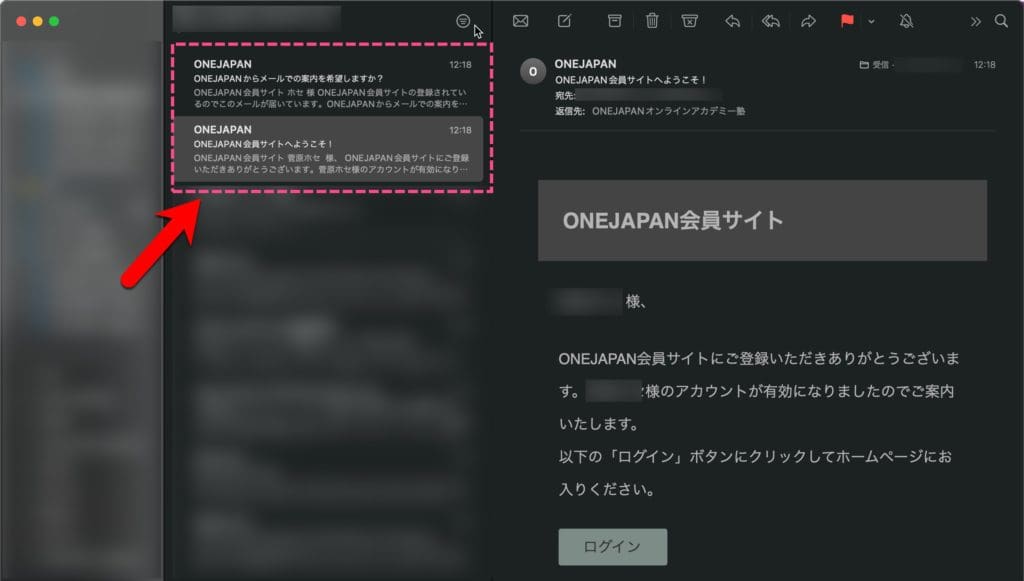Move message to Junk
This screenshot has width=1024, height=581.
690,21
